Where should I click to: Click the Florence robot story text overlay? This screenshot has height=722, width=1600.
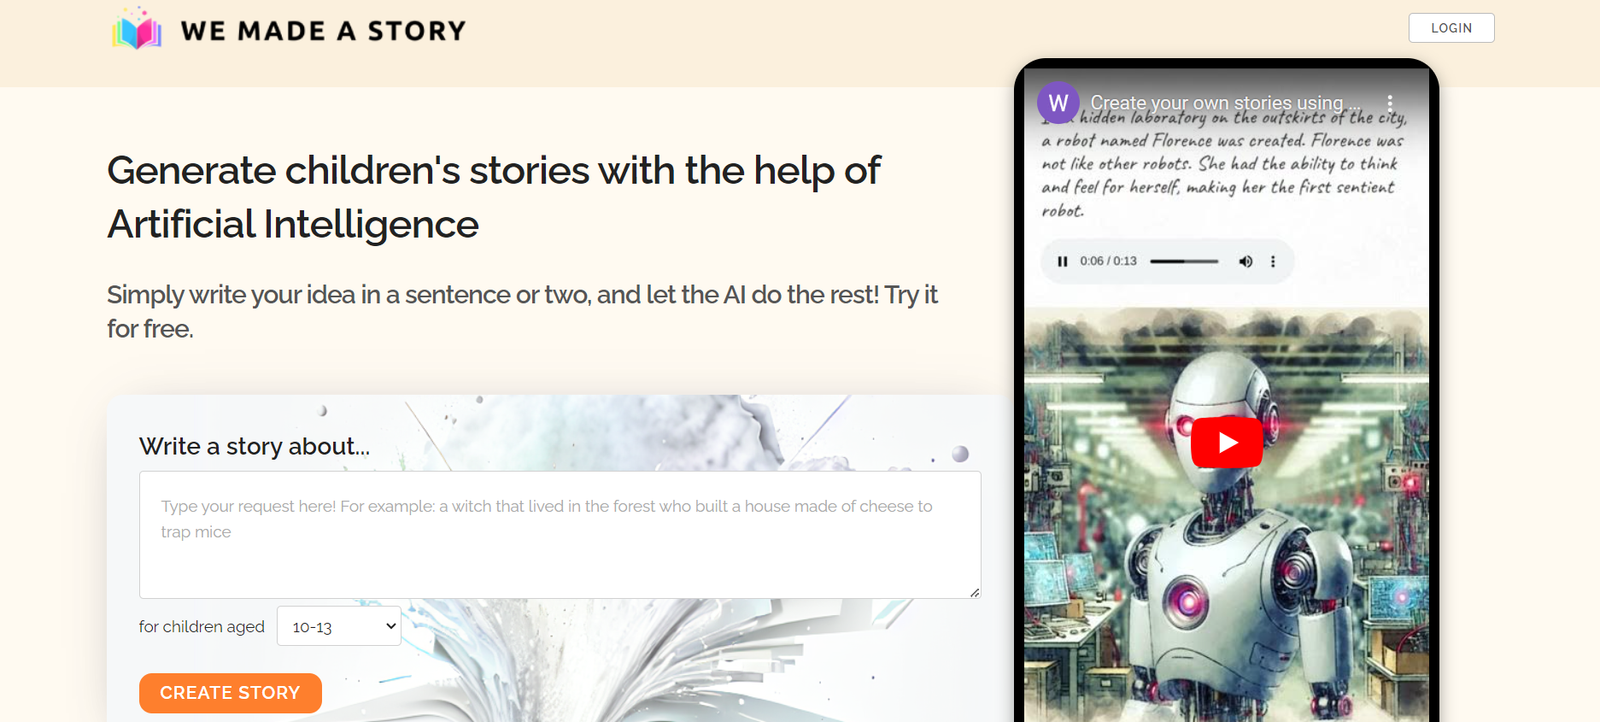point(1223,164)
